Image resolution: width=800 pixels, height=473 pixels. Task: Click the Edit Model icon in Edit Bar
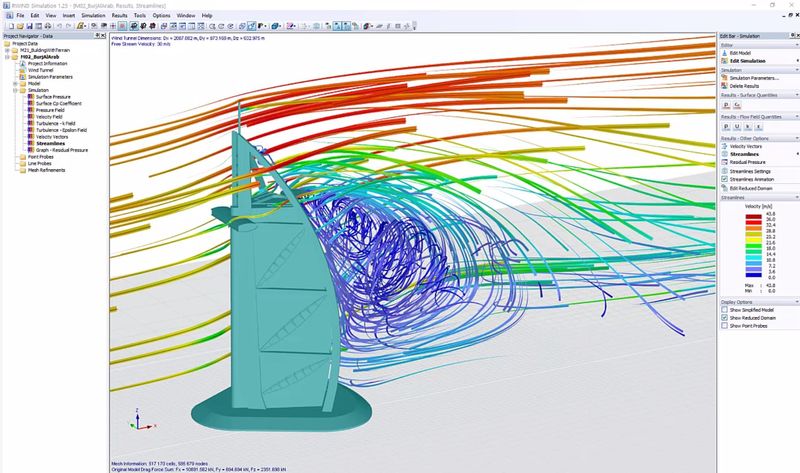pos(724,52)
